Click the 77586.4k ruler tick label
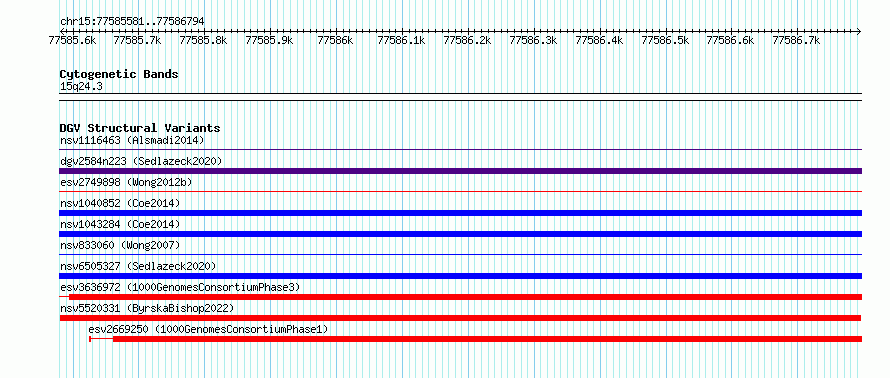 [599, 40]
